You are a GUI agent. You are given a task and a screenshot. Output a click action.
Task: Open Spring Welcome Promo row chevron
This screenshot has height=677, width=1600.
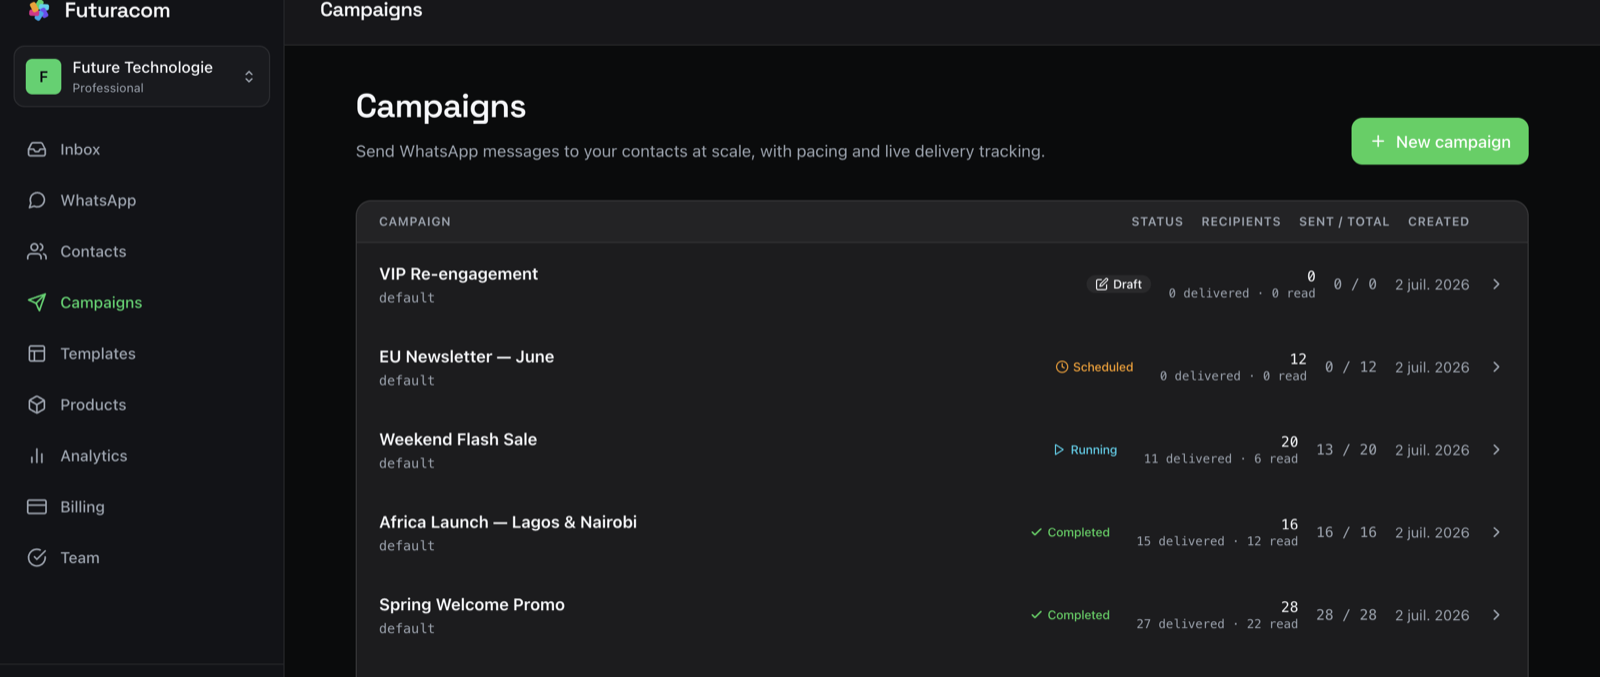(1496, 615)
